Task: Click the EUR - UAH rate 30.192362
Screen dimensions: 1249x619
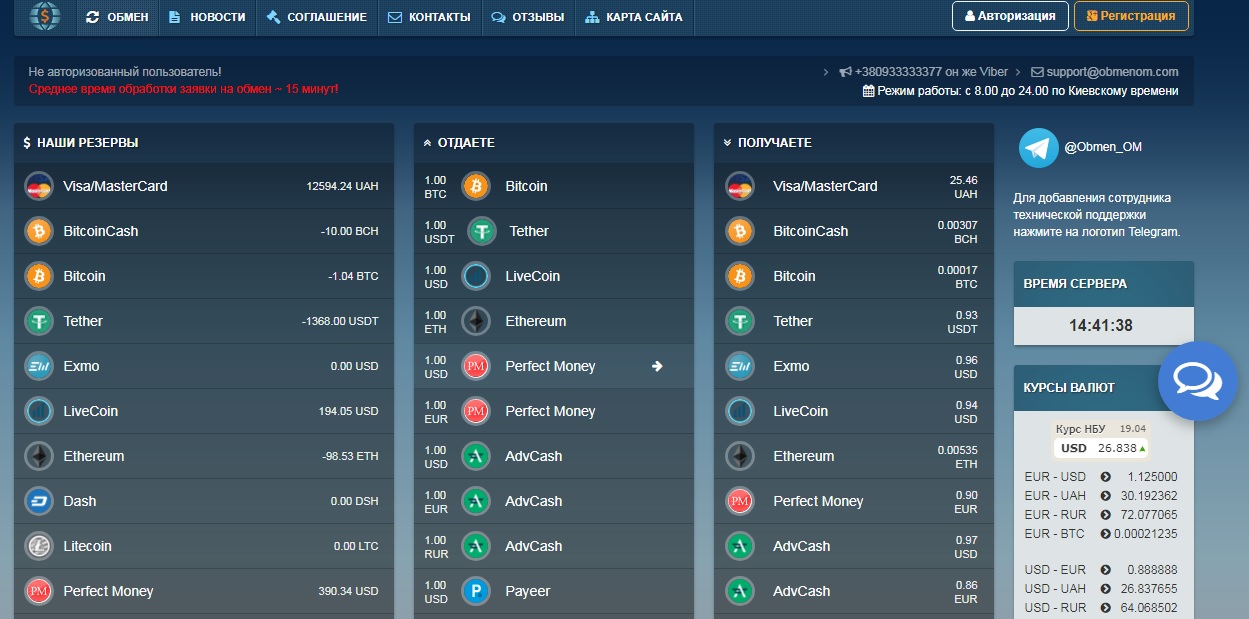Action: click(x=1149, y=496)
